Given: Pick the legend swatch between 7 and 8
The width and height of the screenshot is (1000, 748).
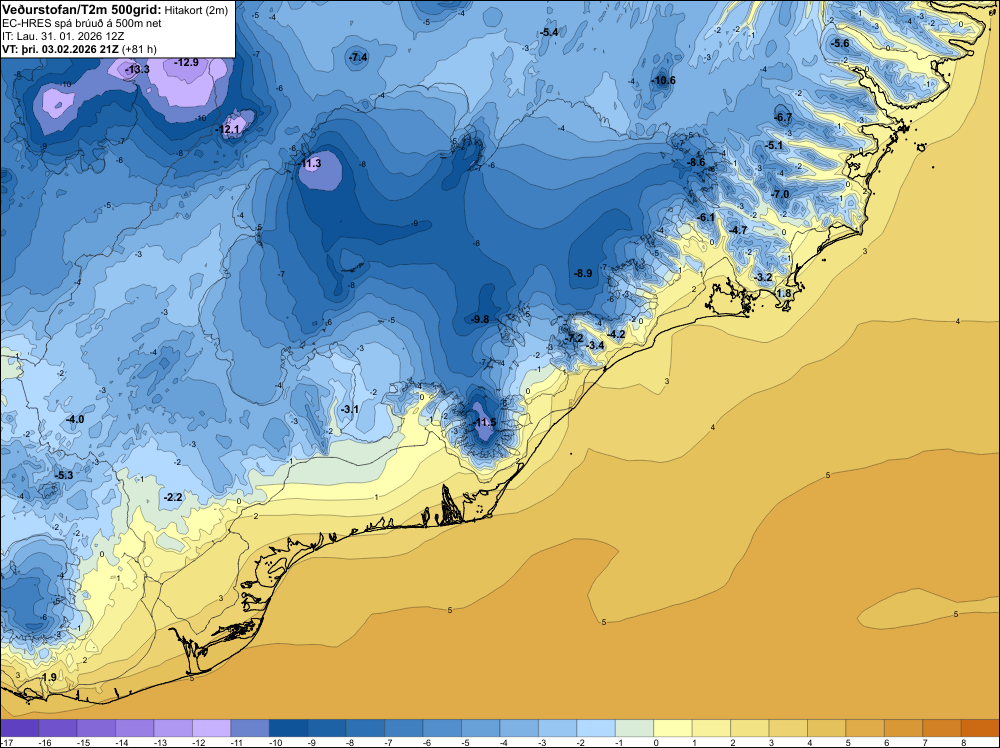Looking at the screenshot, I should click(942, 728).
